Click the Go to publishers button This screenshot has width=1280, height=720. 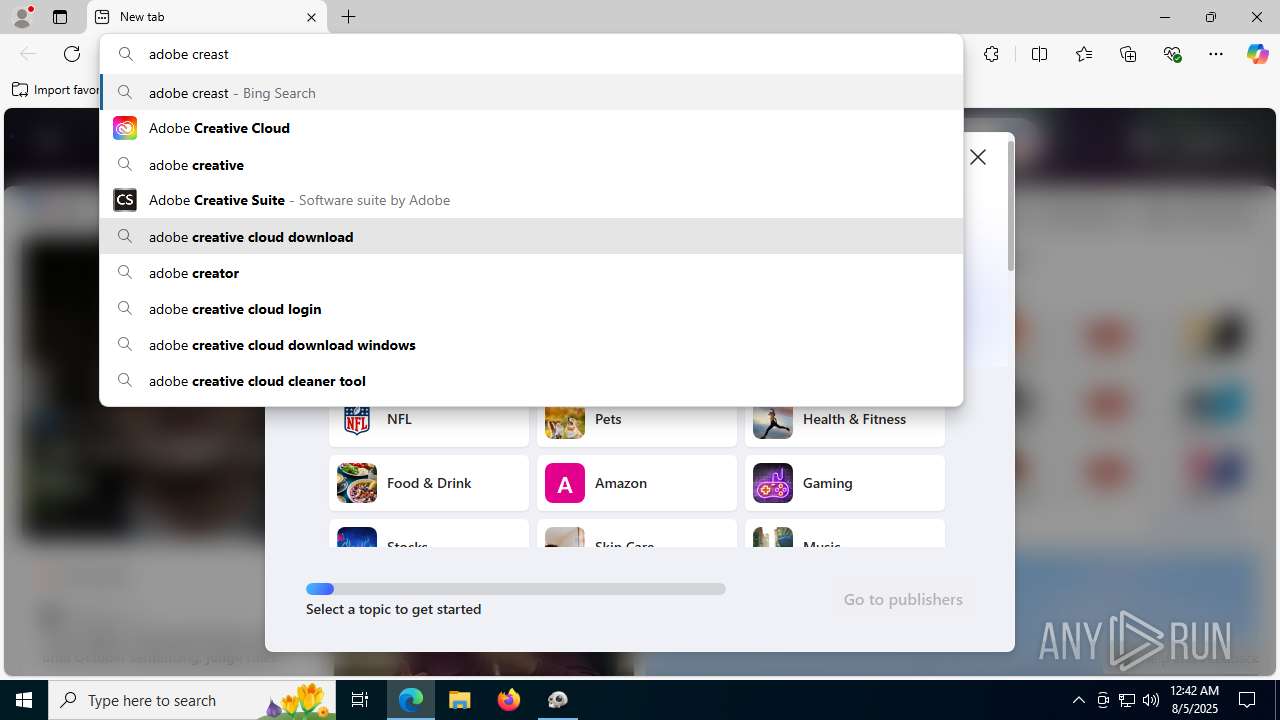(903, 599)
